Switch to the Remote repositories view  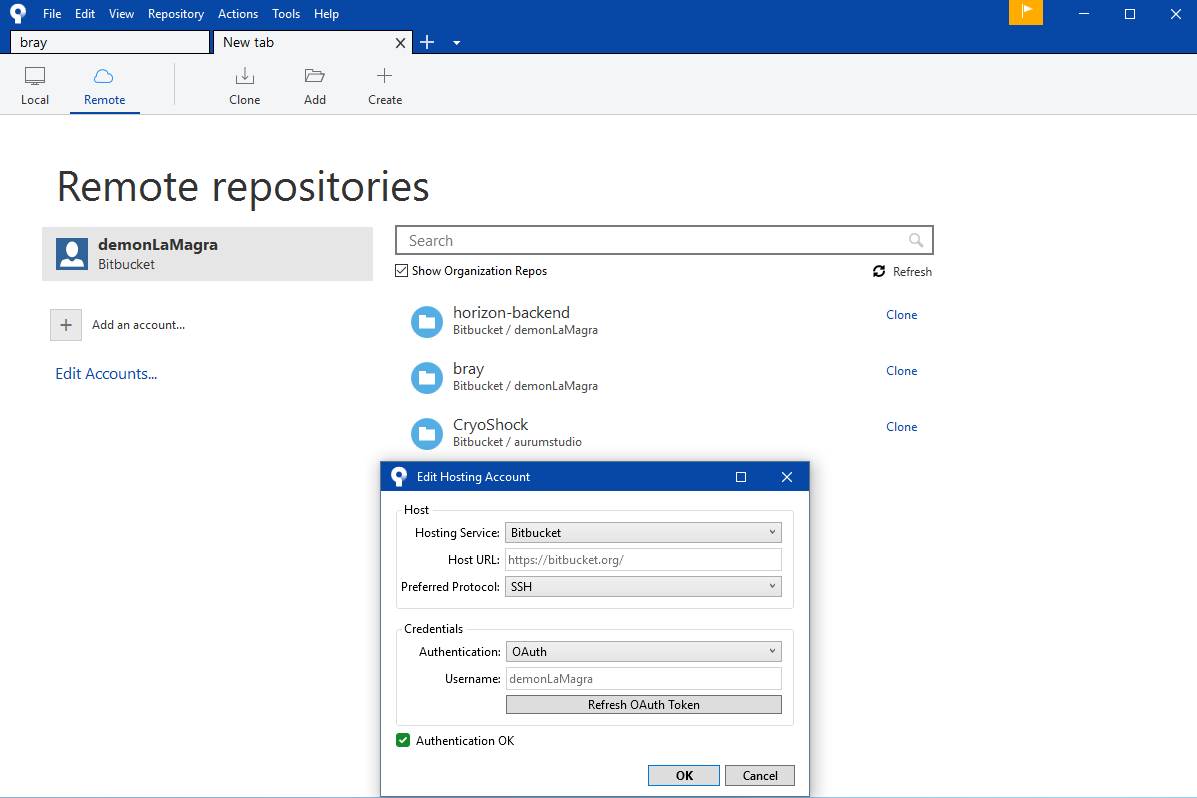pyautogui.click(x=105, y=86)
